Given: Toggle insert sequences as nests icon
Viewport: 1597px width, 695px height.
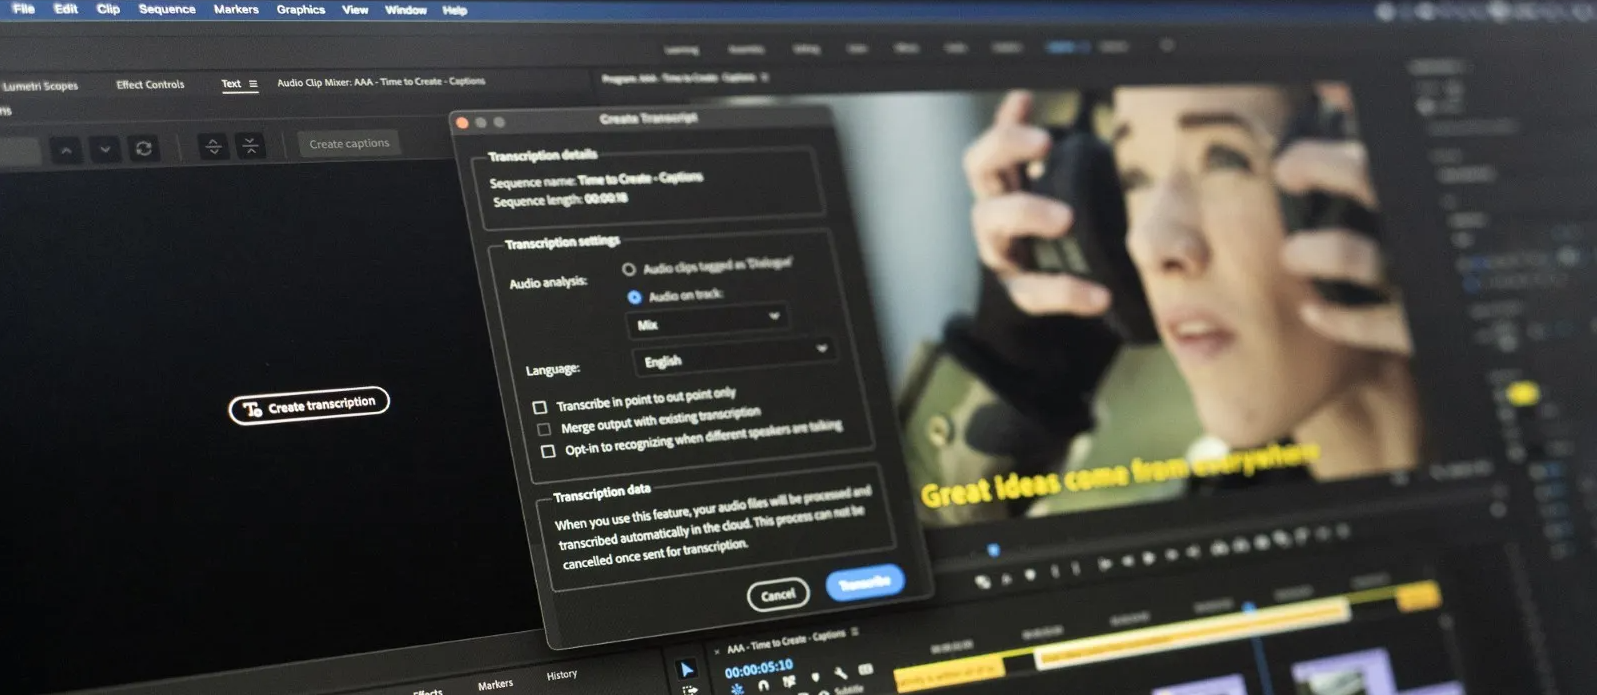Looking at the screenshot, I should pyautogui.click(x=736, y=689).
